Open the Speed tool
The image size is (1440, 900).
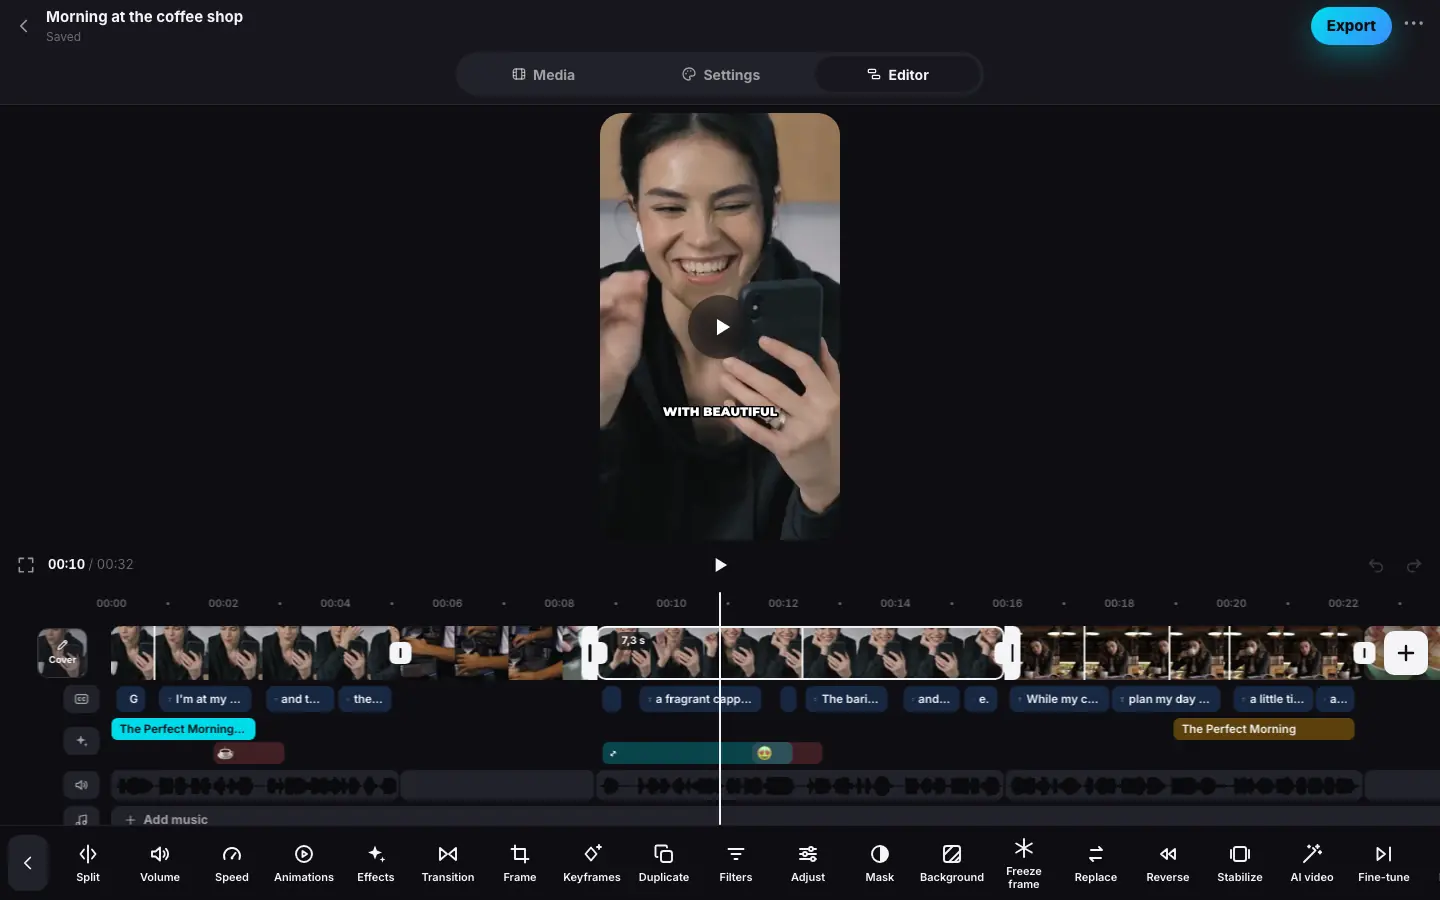coord(232,863)
